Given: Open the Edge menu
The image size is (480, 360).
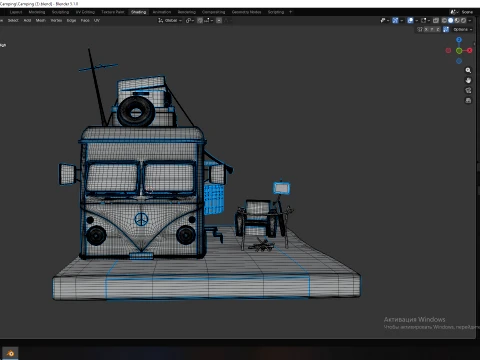Looking at the screenshot, I should click(x=71, y=20).
